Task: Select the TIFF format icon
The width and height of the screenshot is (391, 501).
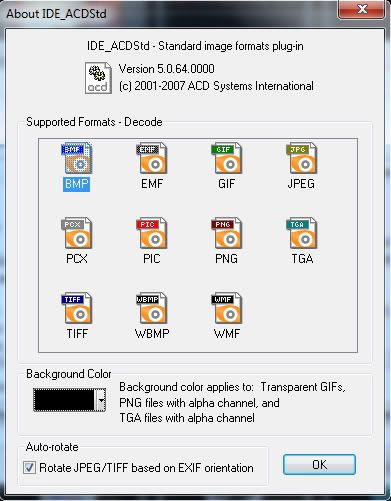Action: [77, 308]
